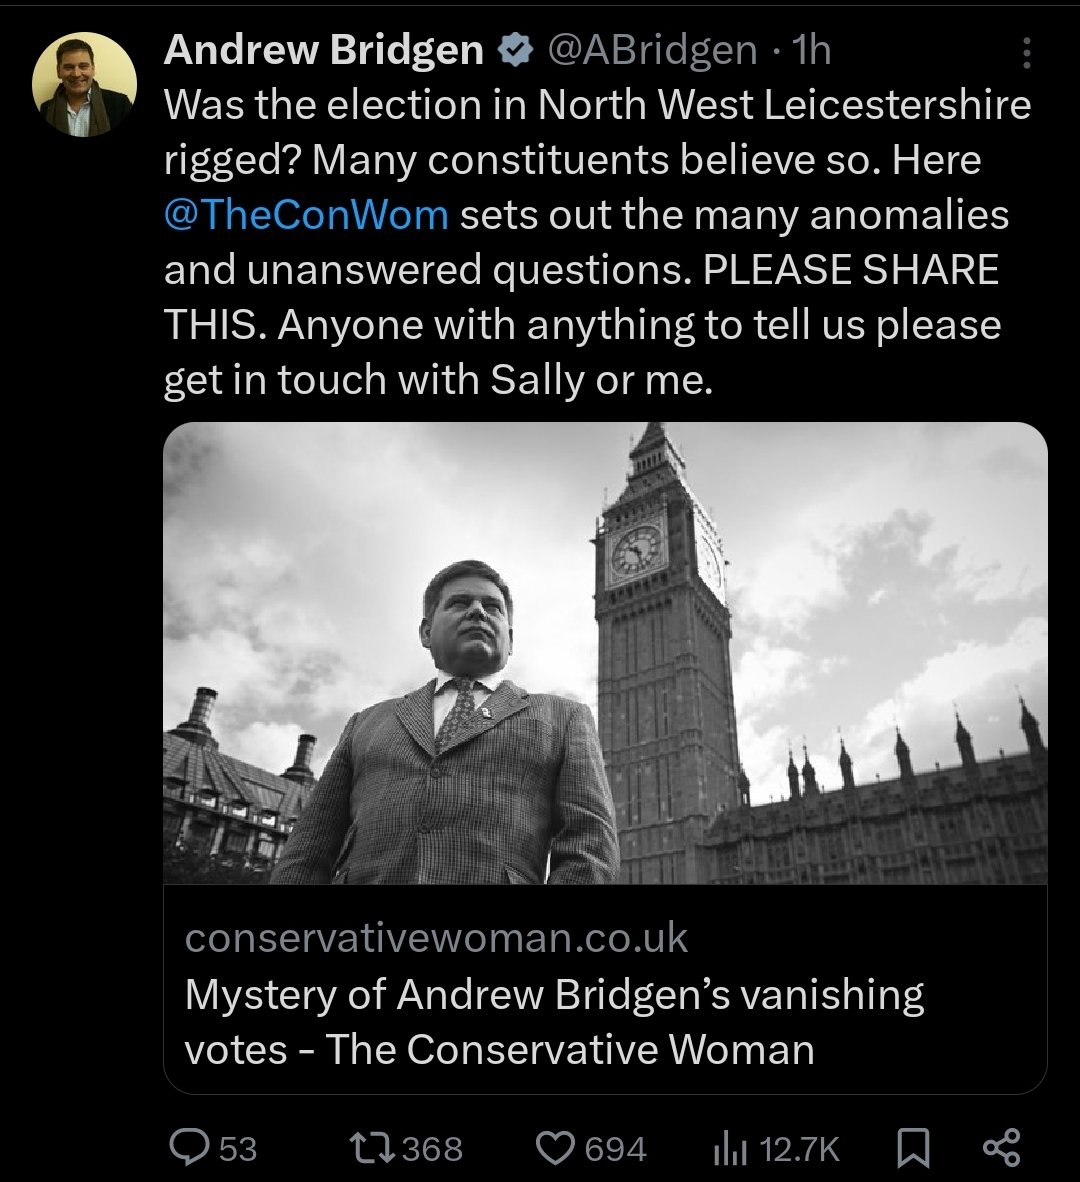Open the three-dot more options menu
The width and height of the screenshot is (1080, 1182).
point(1026,53)
